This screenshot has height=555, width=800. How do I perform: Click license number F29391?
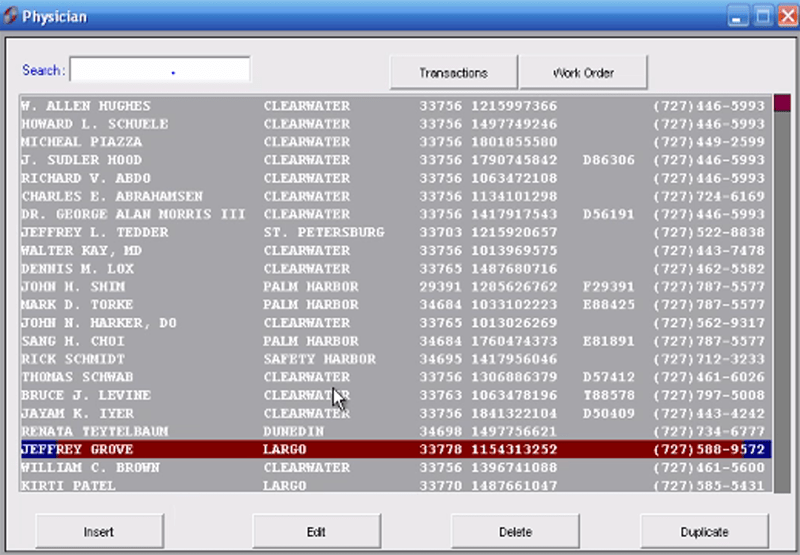click(609, 287)
